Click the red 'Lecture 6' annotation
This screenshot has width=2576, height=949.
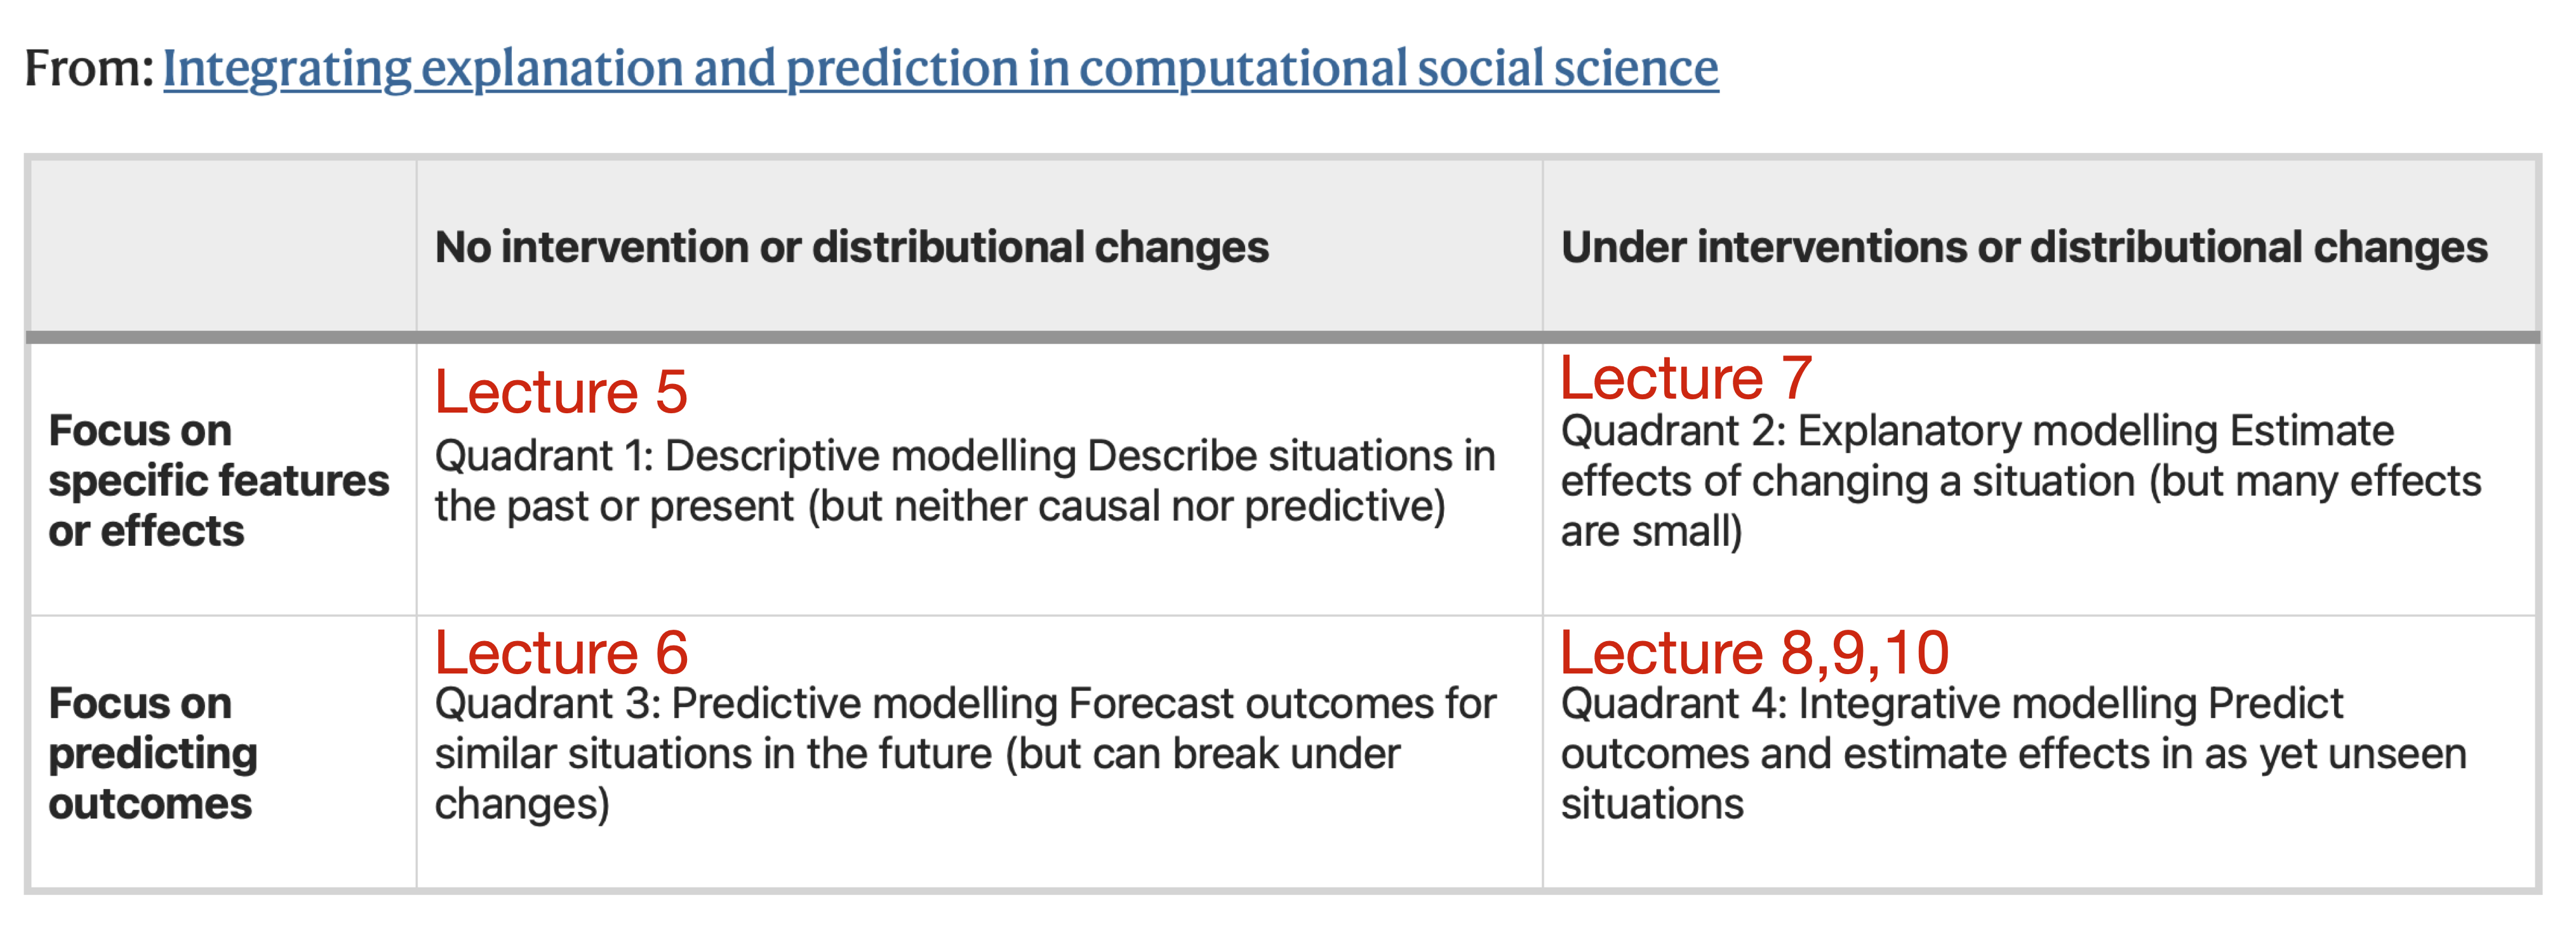(x=561, y=652)
